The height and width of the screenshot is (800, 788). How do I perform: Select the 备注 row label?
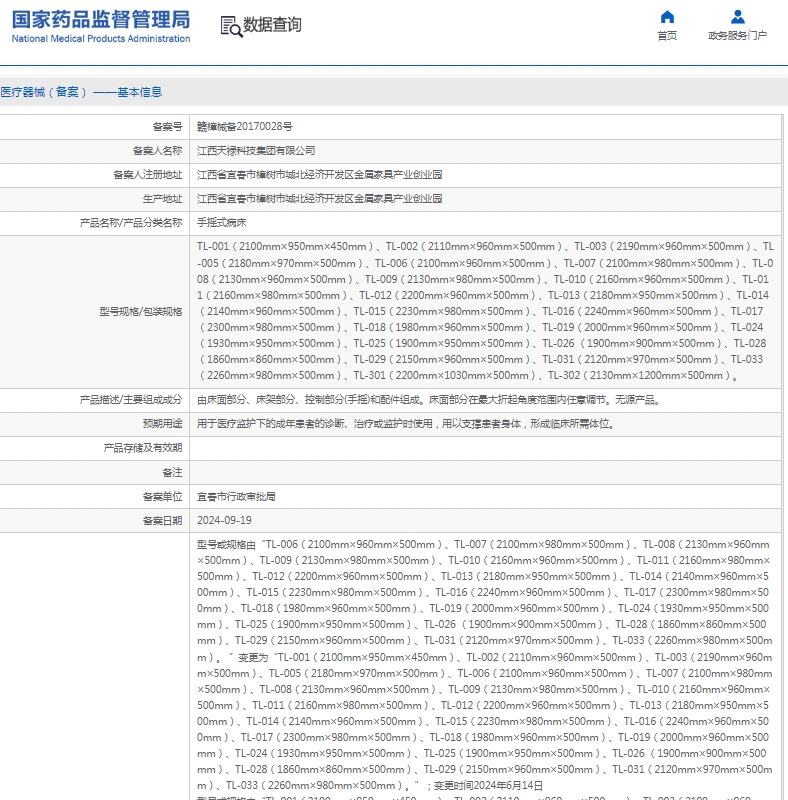click(172, 472)
